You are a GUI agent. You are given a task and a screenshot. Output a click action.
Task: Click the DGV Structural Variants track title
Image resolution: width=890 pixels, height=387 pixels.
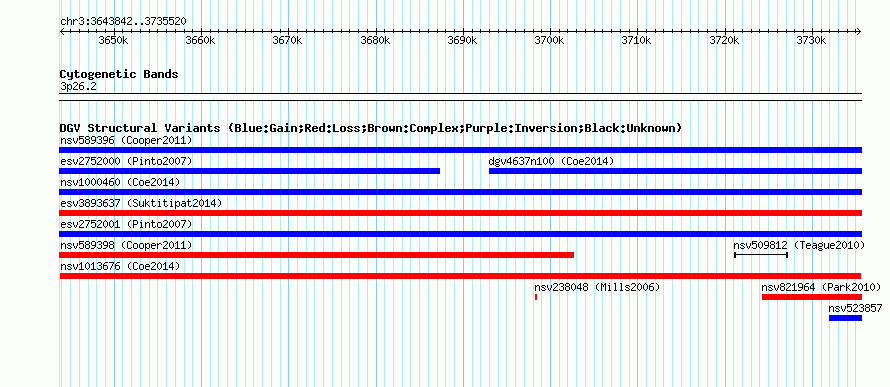coord(371,128)
